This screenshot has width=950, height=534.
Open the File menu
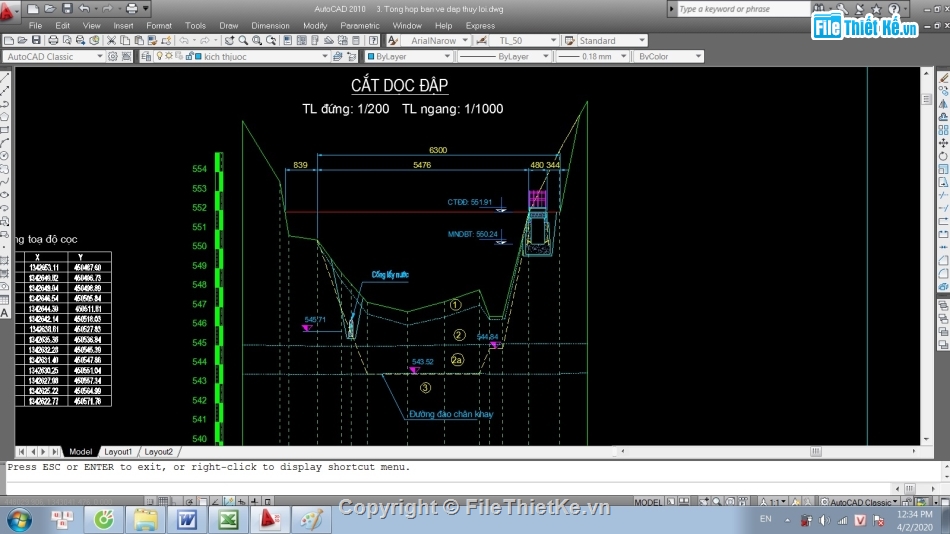pos(35,25)
